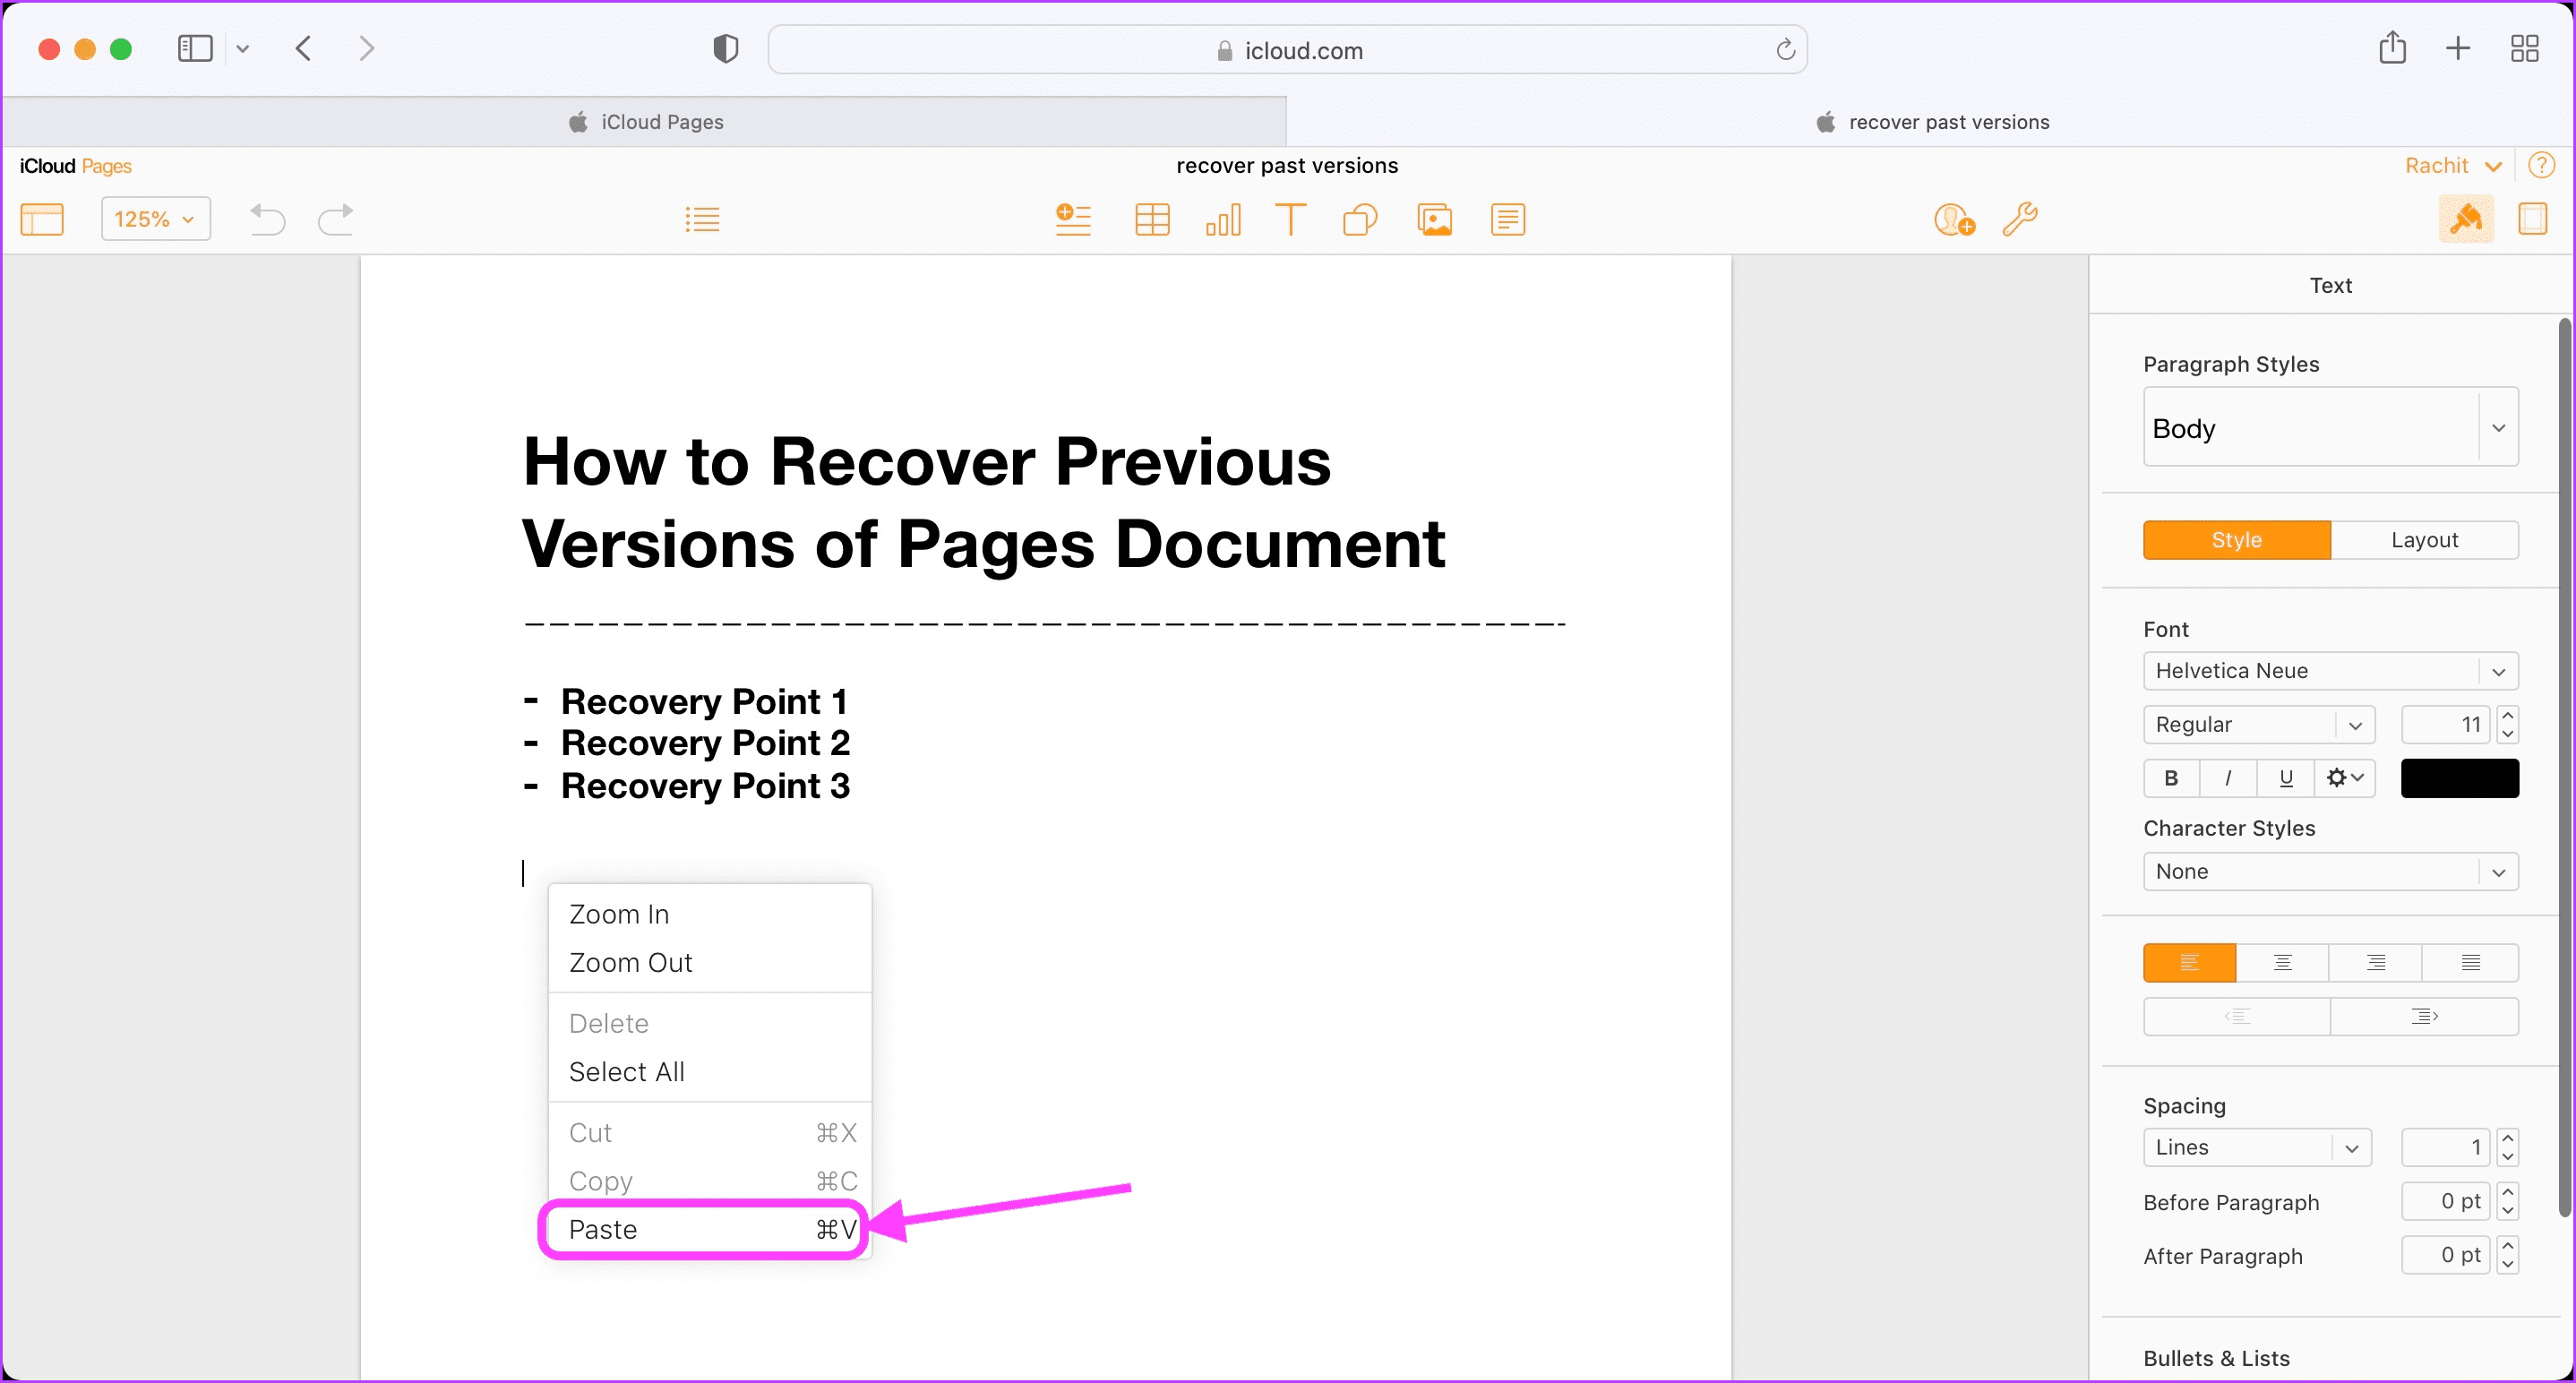
Task: Insert a chart using the Chart icon
Action: point(1223,219)
